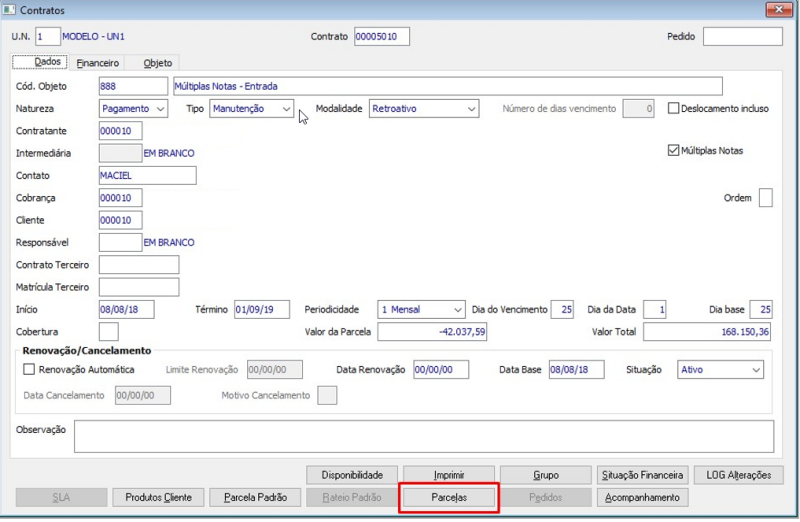Switch to the Dados tab
This screenshot has height=522, width=800.
[x=40, y=62]
